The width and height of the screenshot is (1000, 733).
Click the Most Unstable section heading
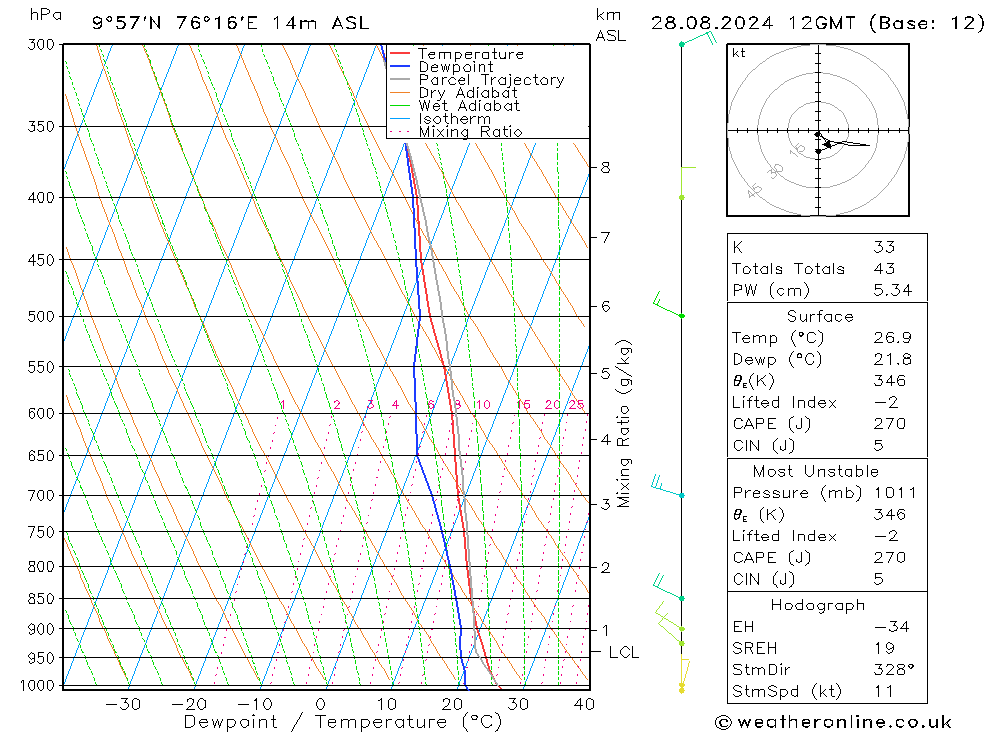(x=816, y=471)
